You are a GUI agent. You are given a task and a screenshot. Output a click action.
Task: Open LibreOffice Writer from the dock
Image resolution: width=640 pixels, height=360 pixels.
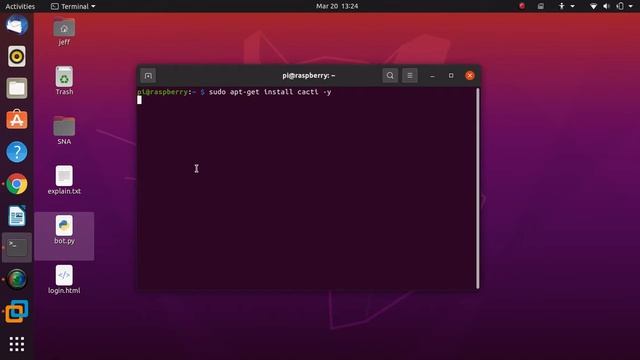(x=17, y=216)
